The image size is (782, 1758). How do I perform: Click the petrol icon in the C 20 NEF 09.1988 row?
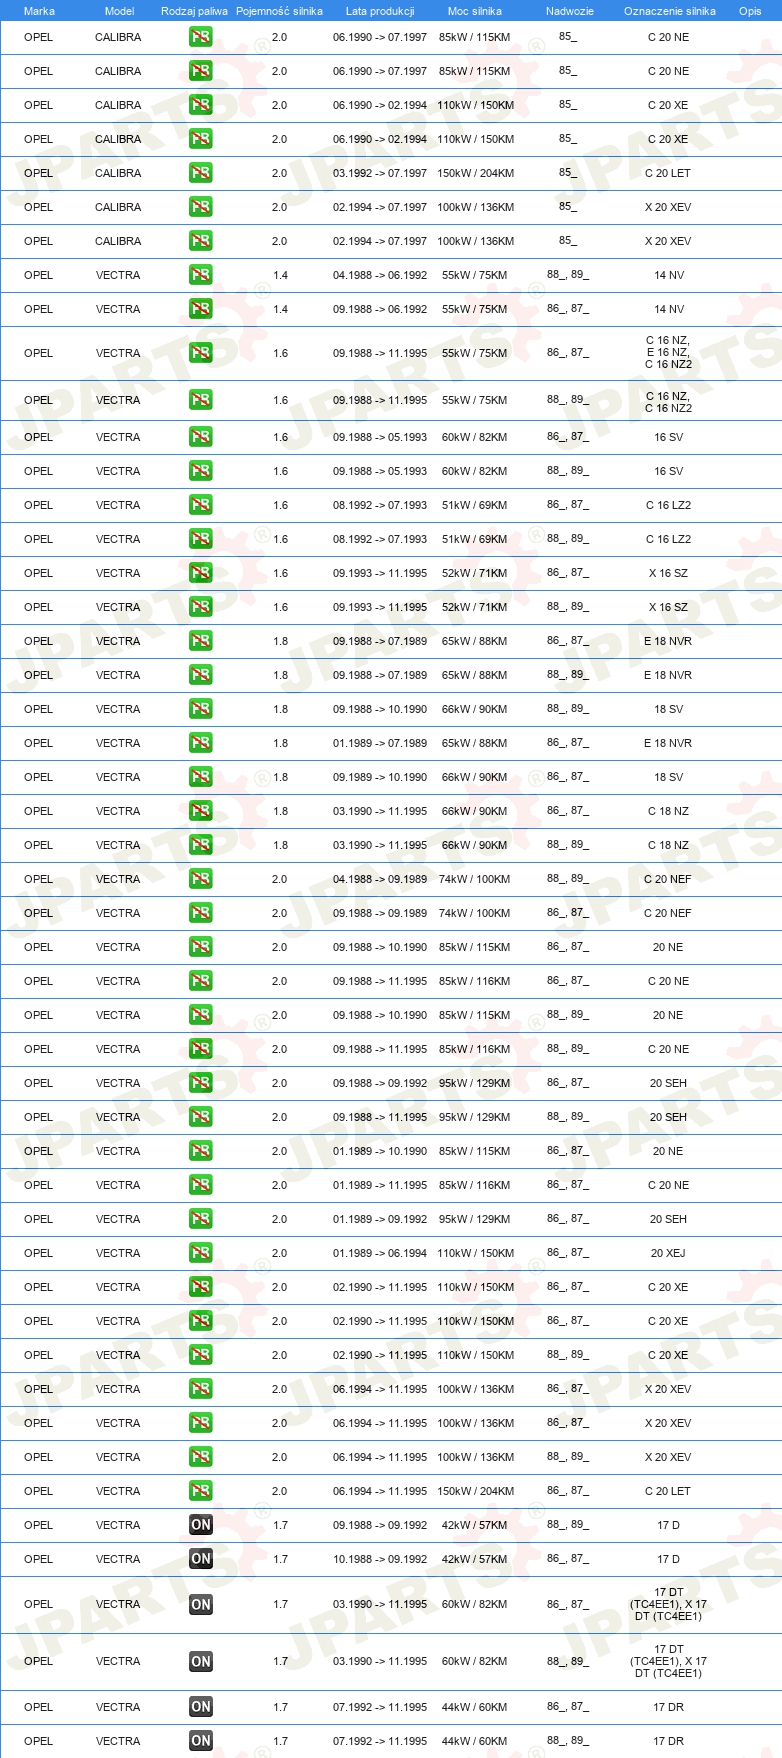point(200,913)
